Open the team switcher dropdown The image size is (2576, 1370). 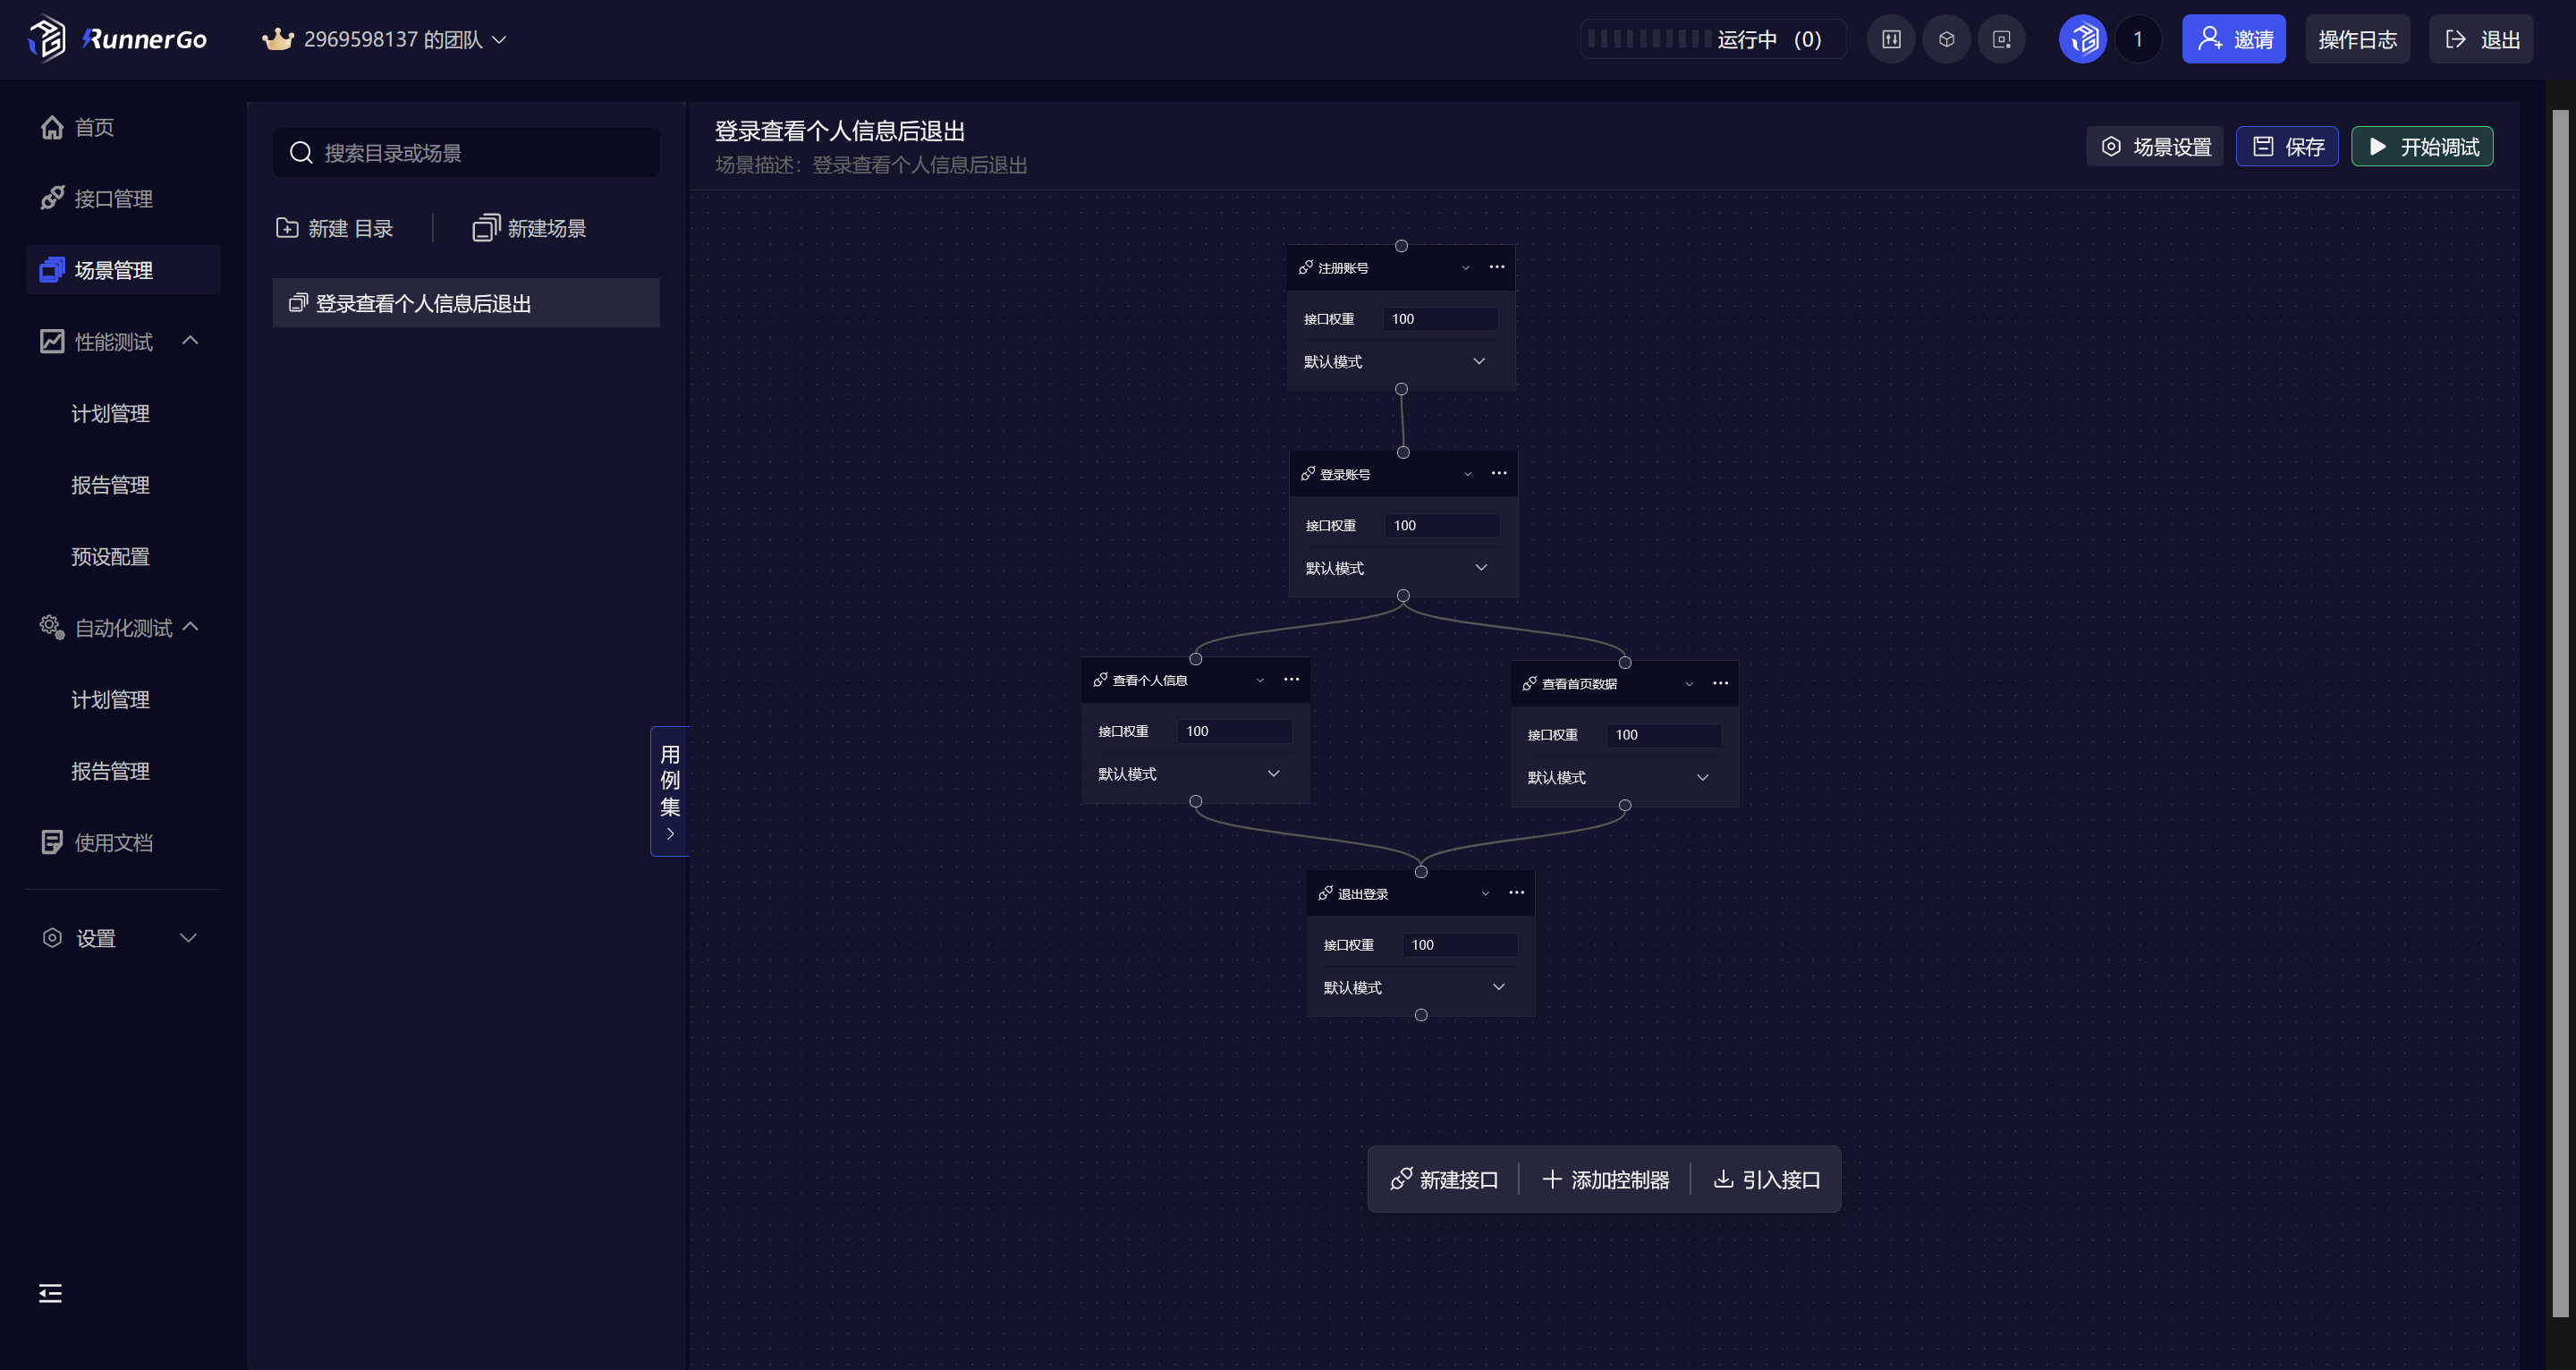(x=384, y=39)
